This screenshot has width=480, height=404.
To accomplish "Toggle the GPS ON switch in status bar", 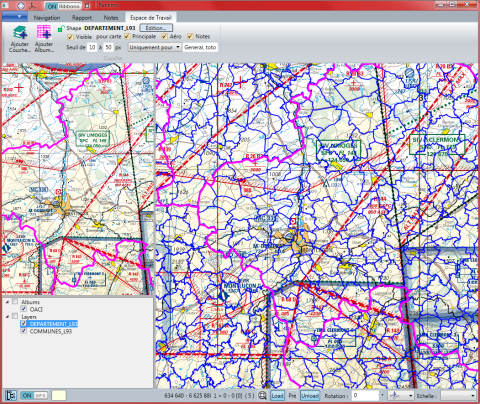I will pos(34,396).
